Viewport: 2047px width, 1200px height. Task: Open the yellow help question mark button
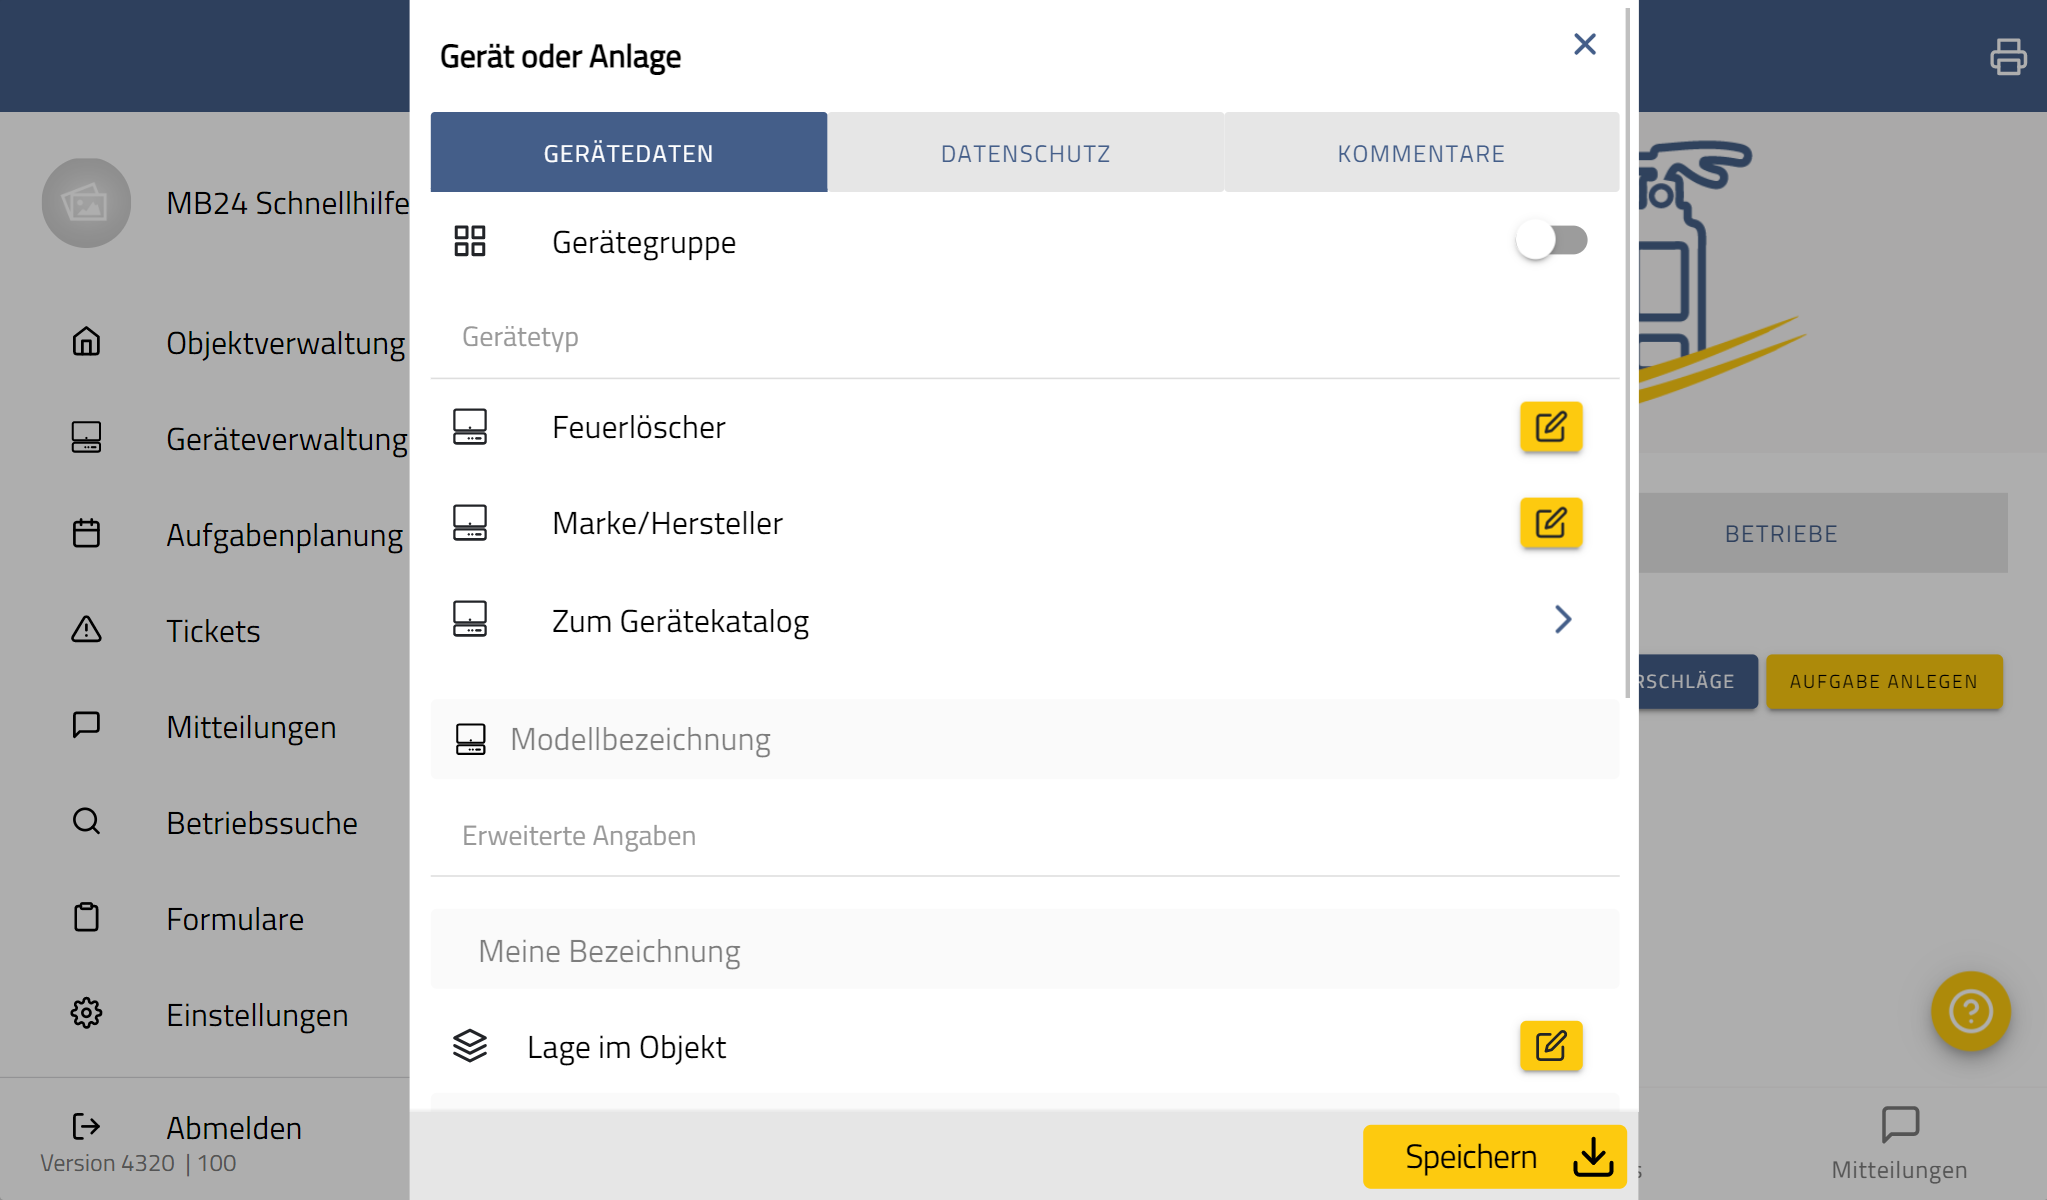click(x=1970, y=1011)
